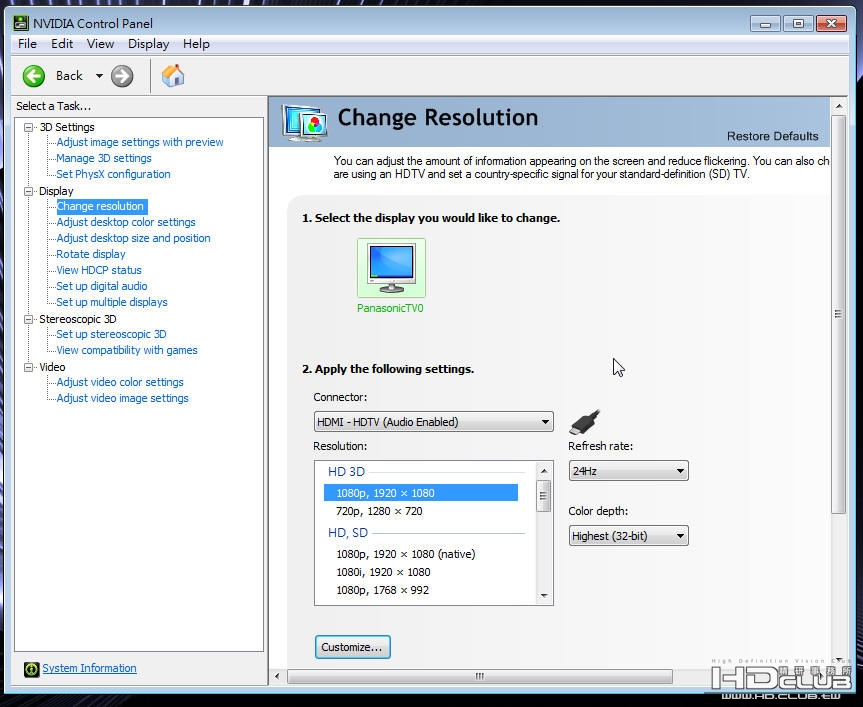Open Set up stereoscopic 3D task
This screenshot has width=863, height=707.
pos(111,334)
